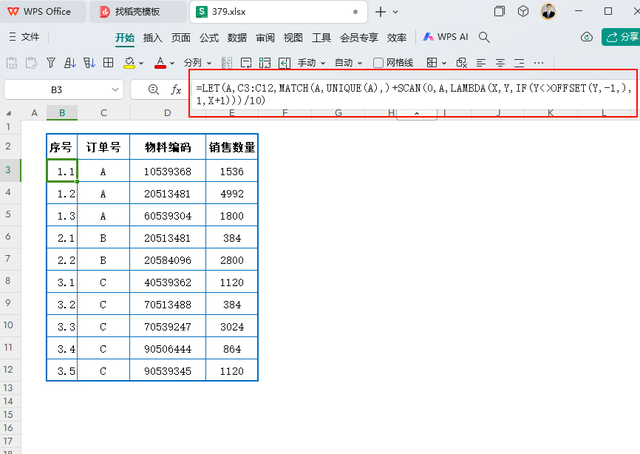Switch to the 视图 ribbon tab
This screenshot has height=454, width=640.
pos(293,38)
